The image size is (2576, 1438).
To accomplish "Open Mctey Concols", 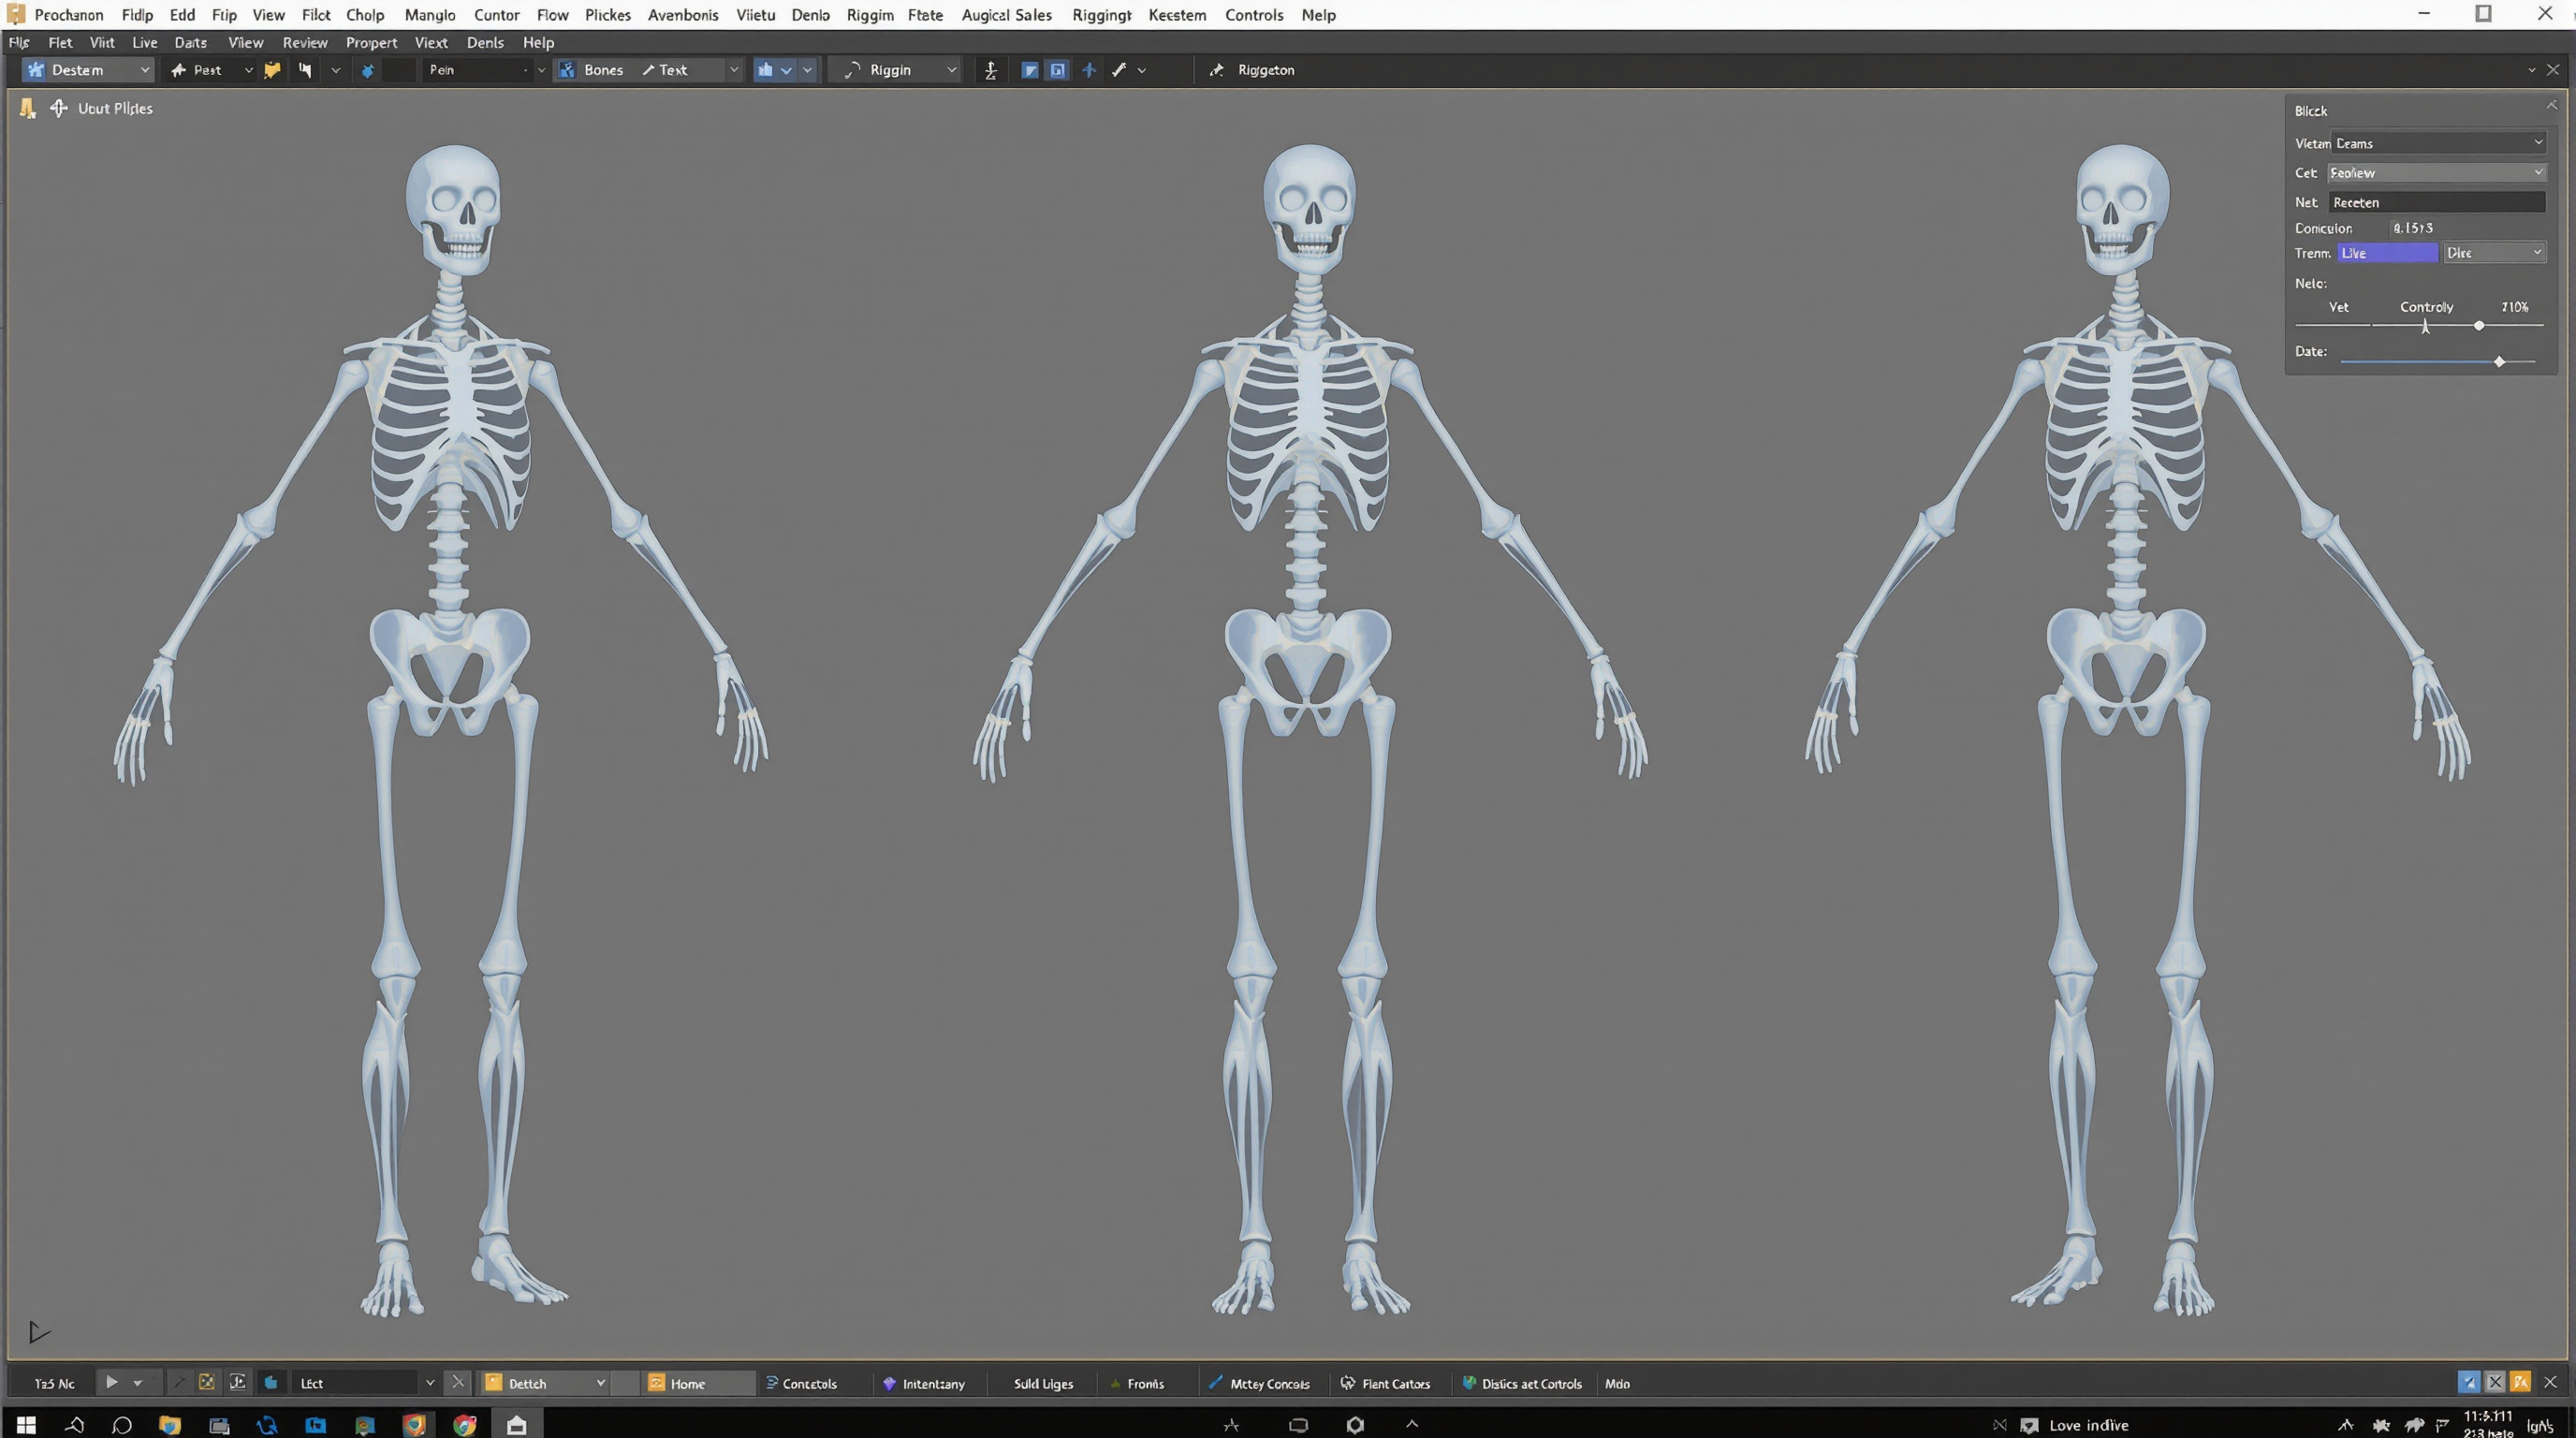I will pos(1259,1383).
